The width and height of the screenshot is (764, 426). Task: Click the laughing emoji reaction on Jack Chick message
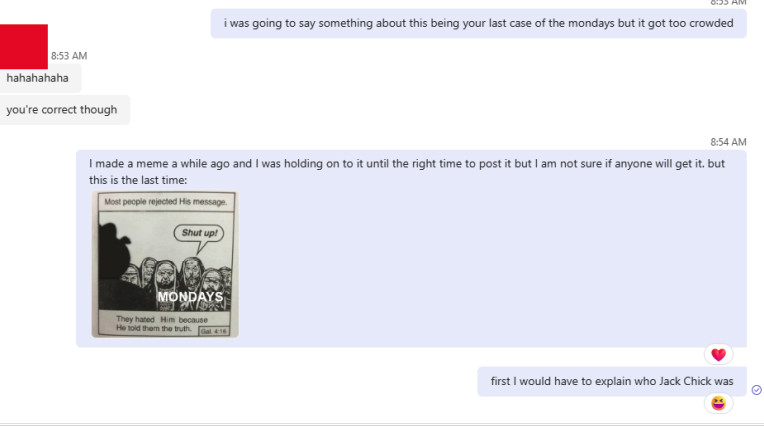click(x=718, y=403)
